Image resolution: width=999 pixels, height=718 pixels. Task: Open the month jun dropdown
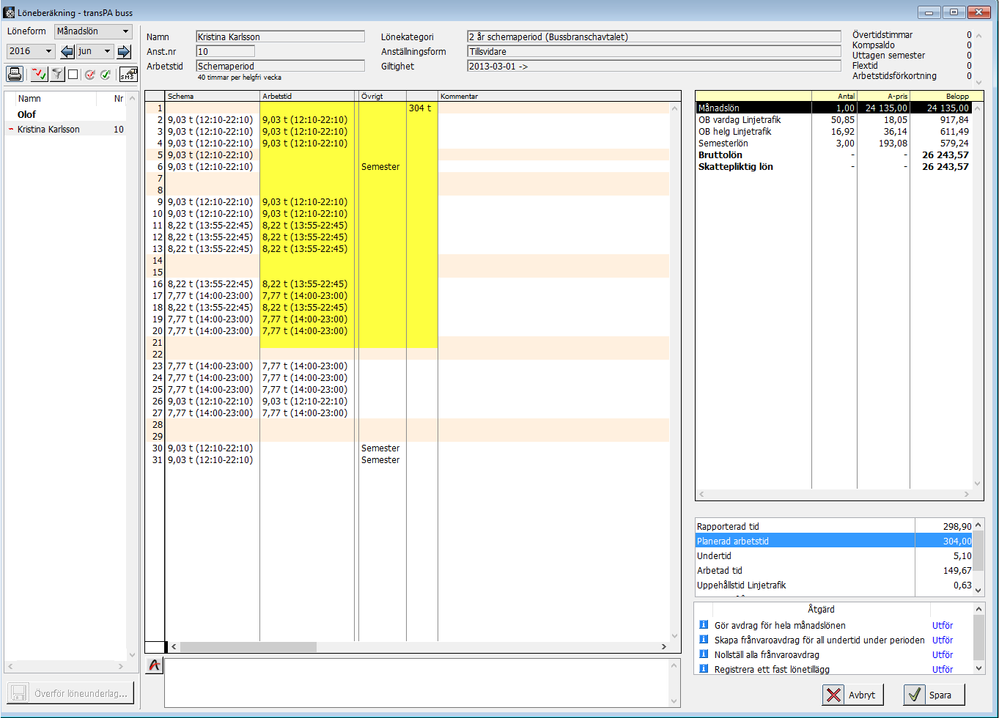tap(95, 51)
